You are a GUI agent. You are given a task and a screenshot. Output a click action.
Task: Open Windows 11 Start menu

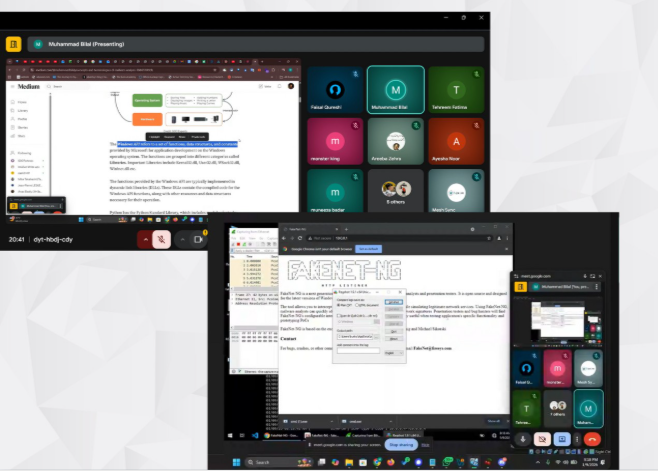(x=236, y=462)
